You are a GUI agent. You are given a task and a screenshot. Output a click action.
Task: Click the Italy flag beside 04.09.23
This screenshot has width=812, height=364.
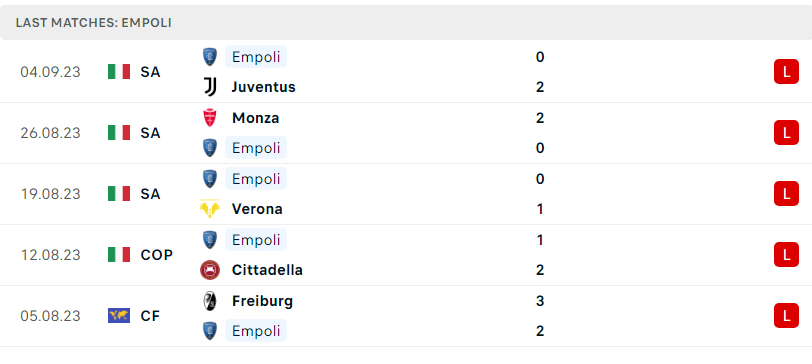tap(119, 72)
